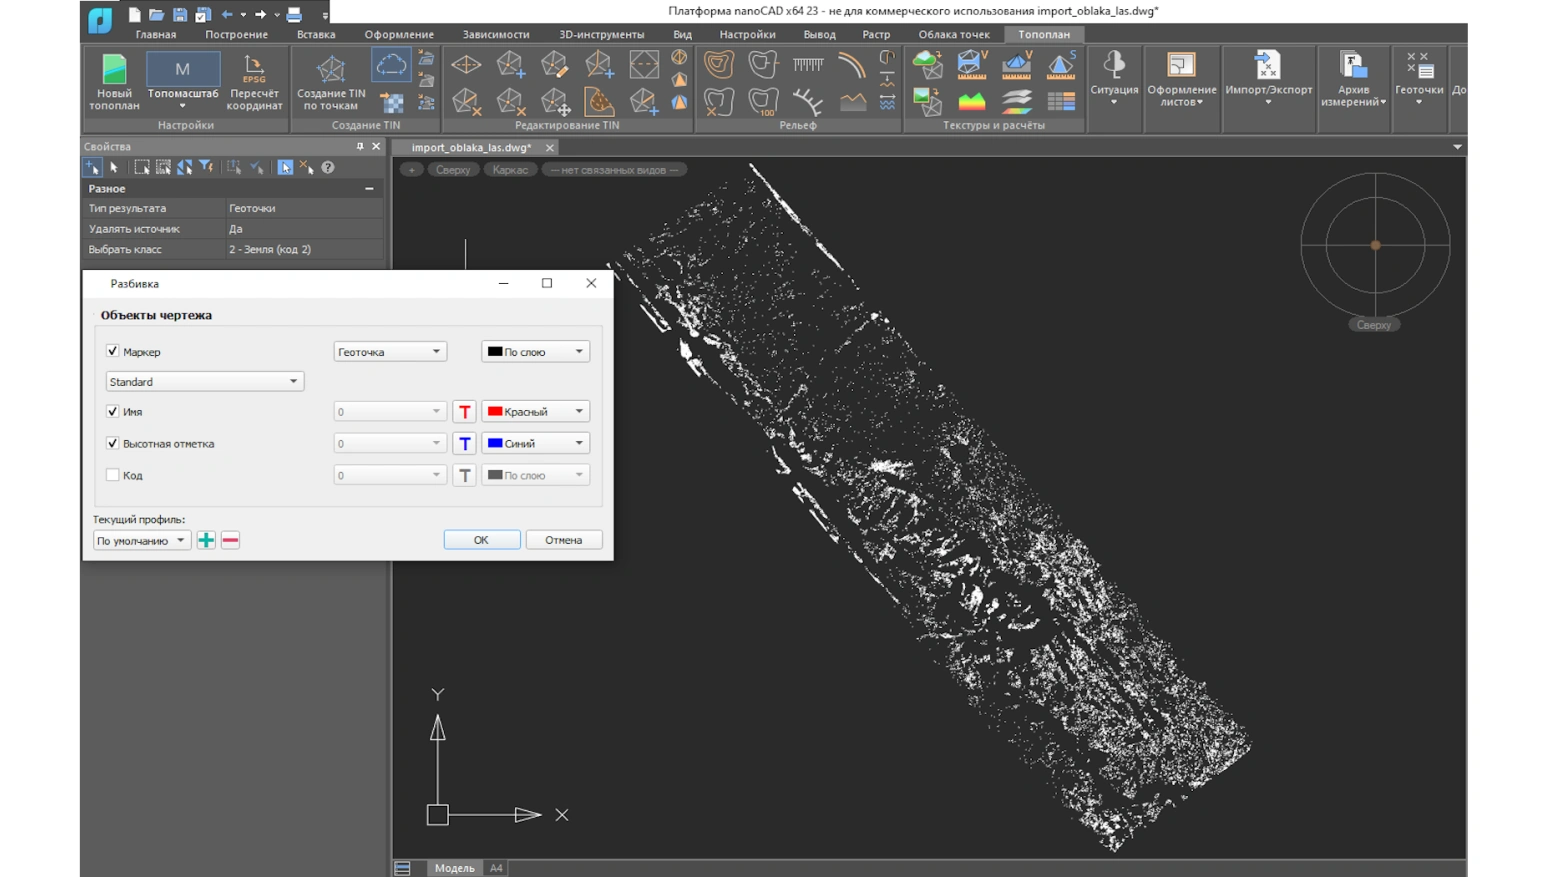Viewport: 1560px width, 877px height.
Task: Open the Красный color selector for Имя
Action: pyautogui.click(x=535, y=412)
